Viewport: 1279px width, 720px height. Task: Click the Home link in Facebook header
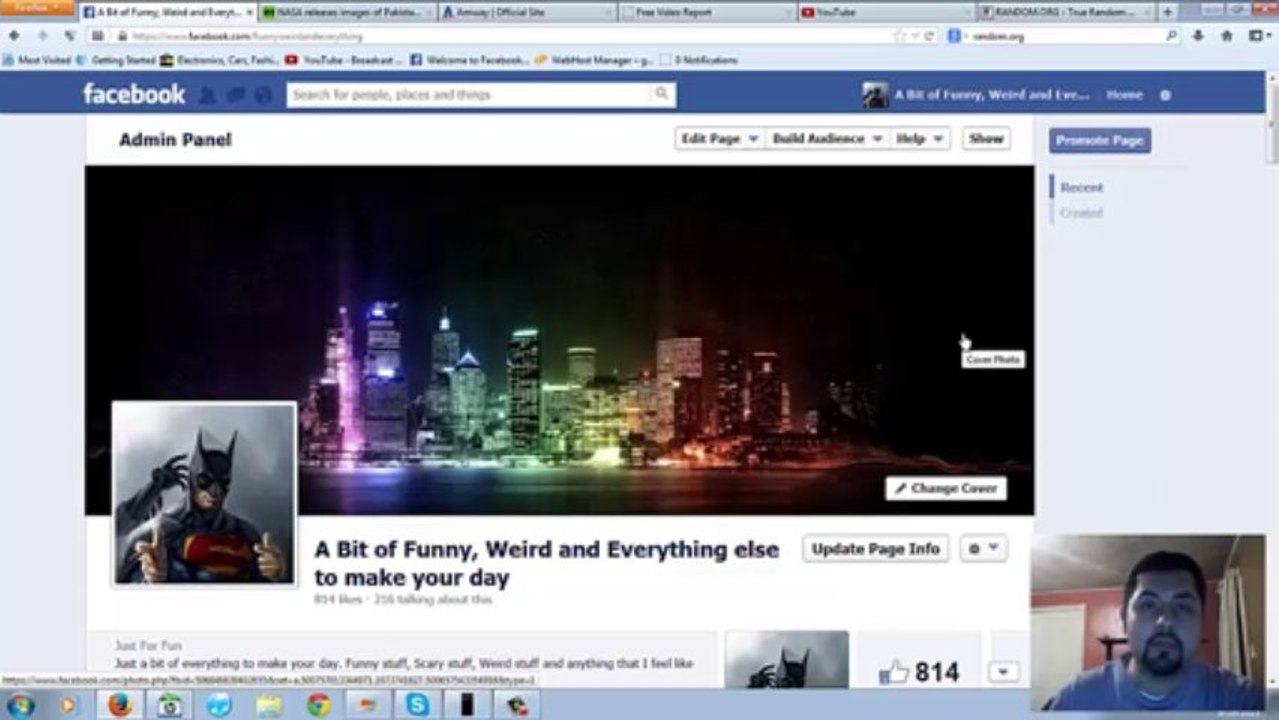(1124, 95)
